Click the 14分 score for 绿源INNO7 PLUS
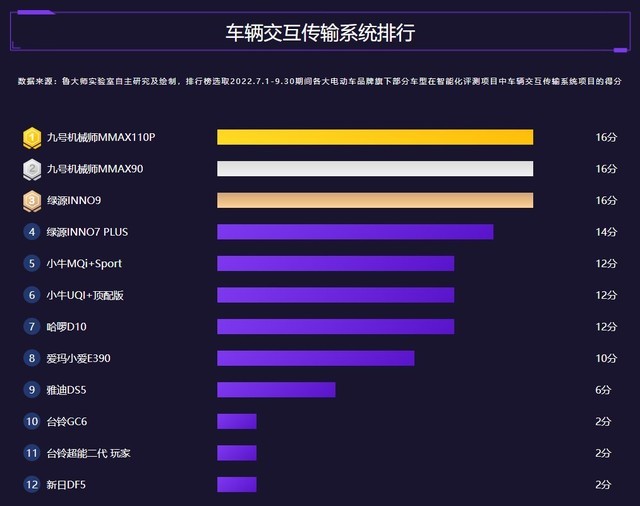The height and width of the screenshot is (506, 640). (604, 232)
